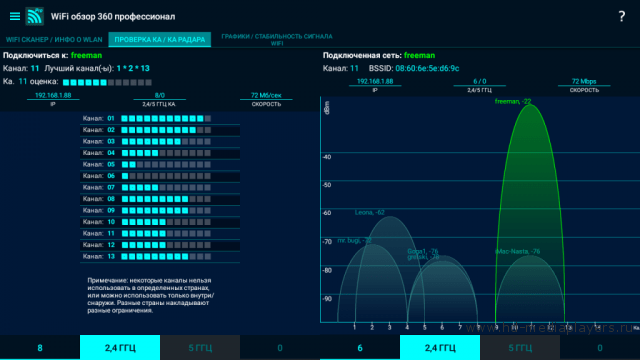This screenshot has width=640, height=360.
Task: Click Канал 03 rating row
Action: click(x=160, y=141)
